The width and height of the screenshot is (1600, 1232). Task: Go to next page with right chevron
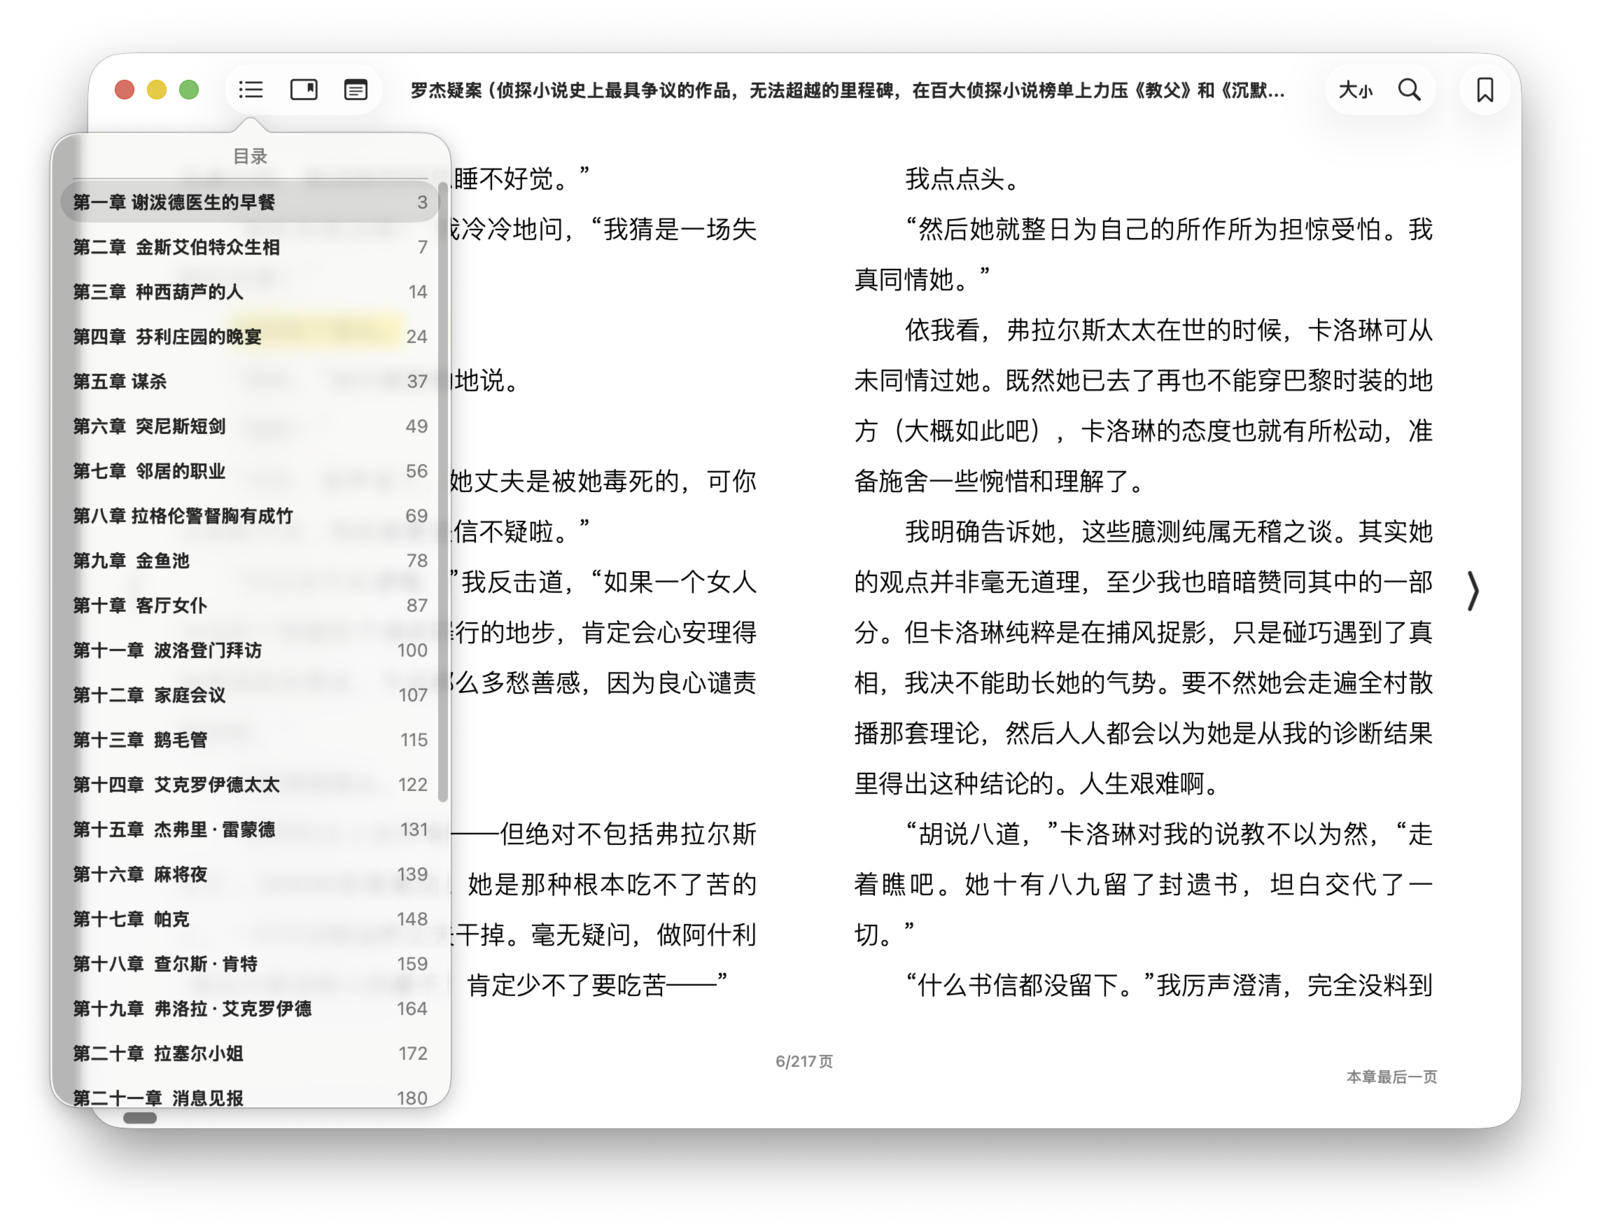coord(1472,591)
